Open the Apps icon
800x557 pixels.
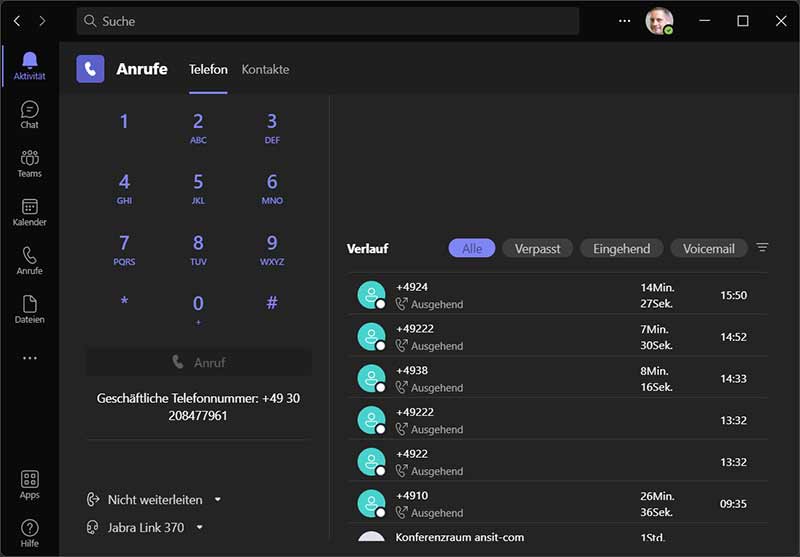29,484
